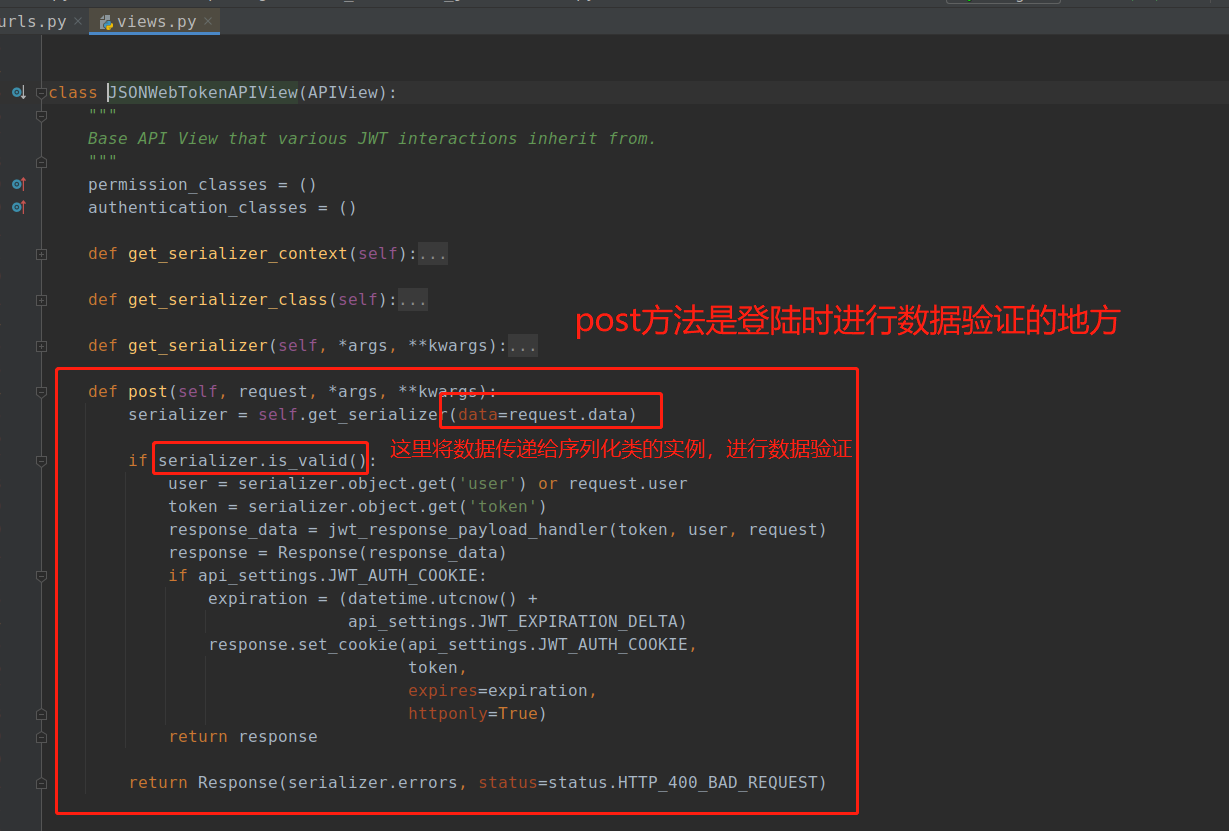Image resolution: width=1229 pixels, height=831 pixels.
Task: Place cursor on 'authentication_classes = ()' line
Action: point(223,207)
